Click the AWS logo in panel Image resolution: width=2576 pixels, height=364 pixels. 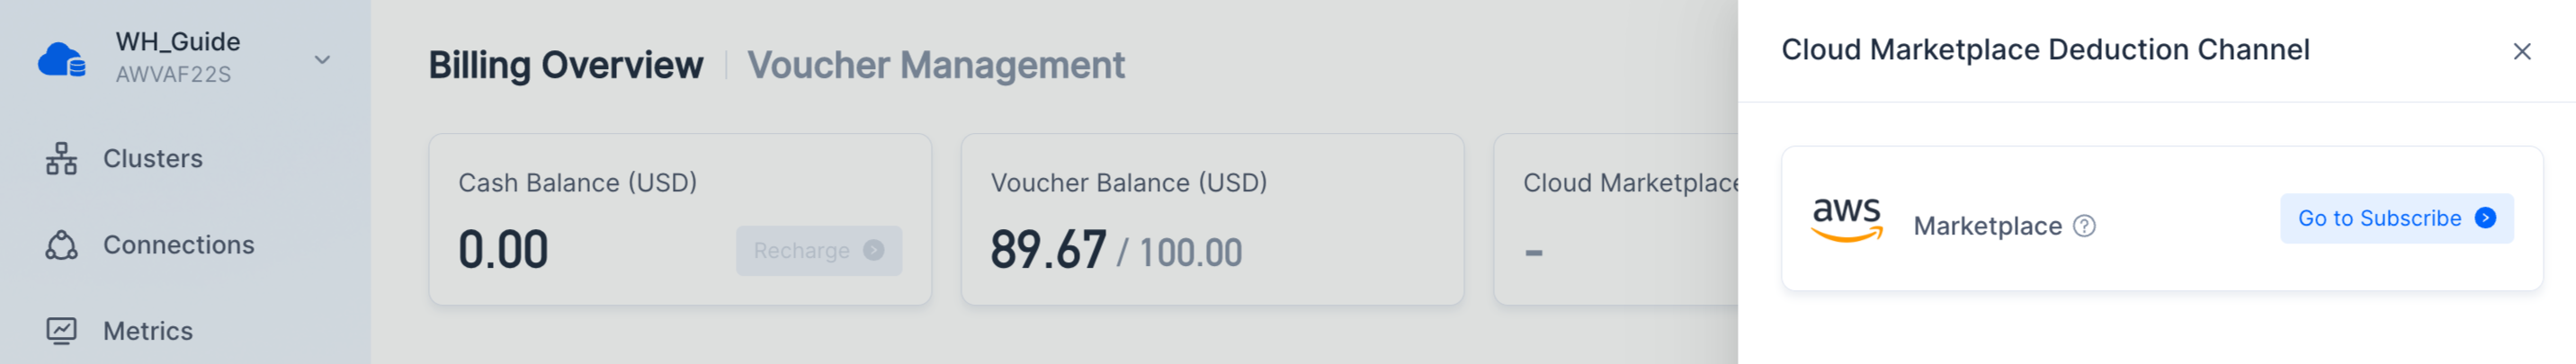pos(1846,219)
